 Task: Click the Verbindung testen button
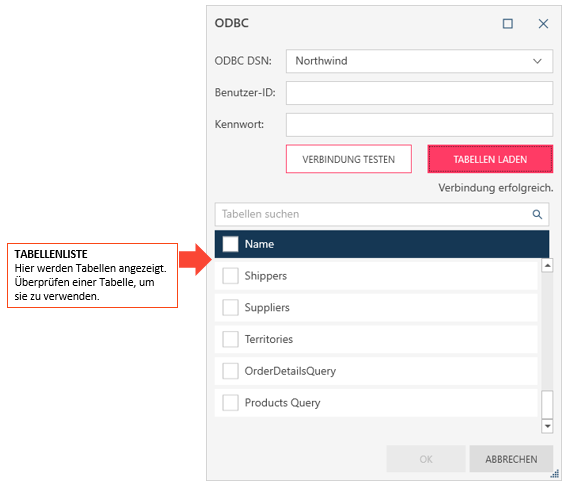click(x=349, y=159)
